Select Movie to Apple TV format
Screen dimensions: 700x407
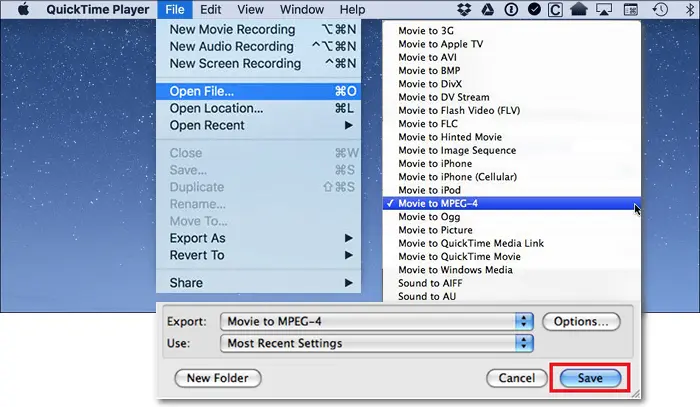512,44
